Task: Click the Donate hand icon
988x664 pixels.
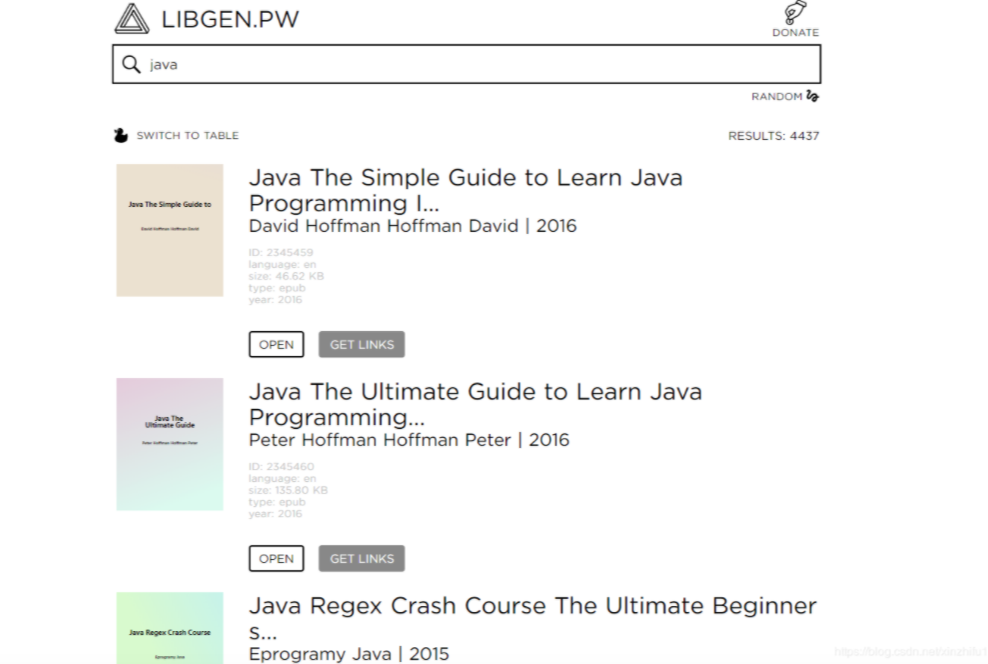Action: click(x=795, y=13)
